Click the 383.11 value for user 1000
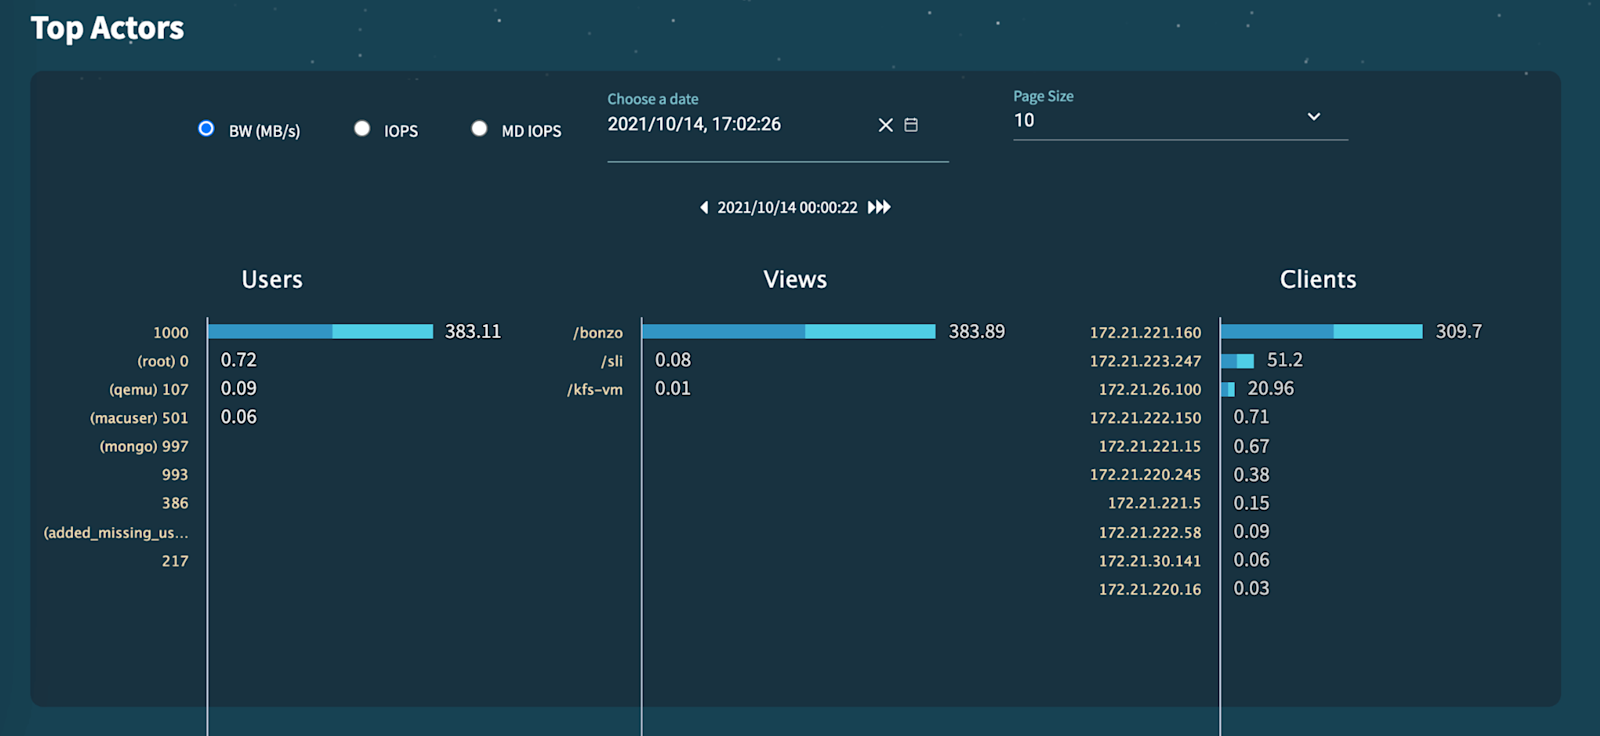Image resolution: width=1600 pixels, height=736 pixels. pos(473,331)
